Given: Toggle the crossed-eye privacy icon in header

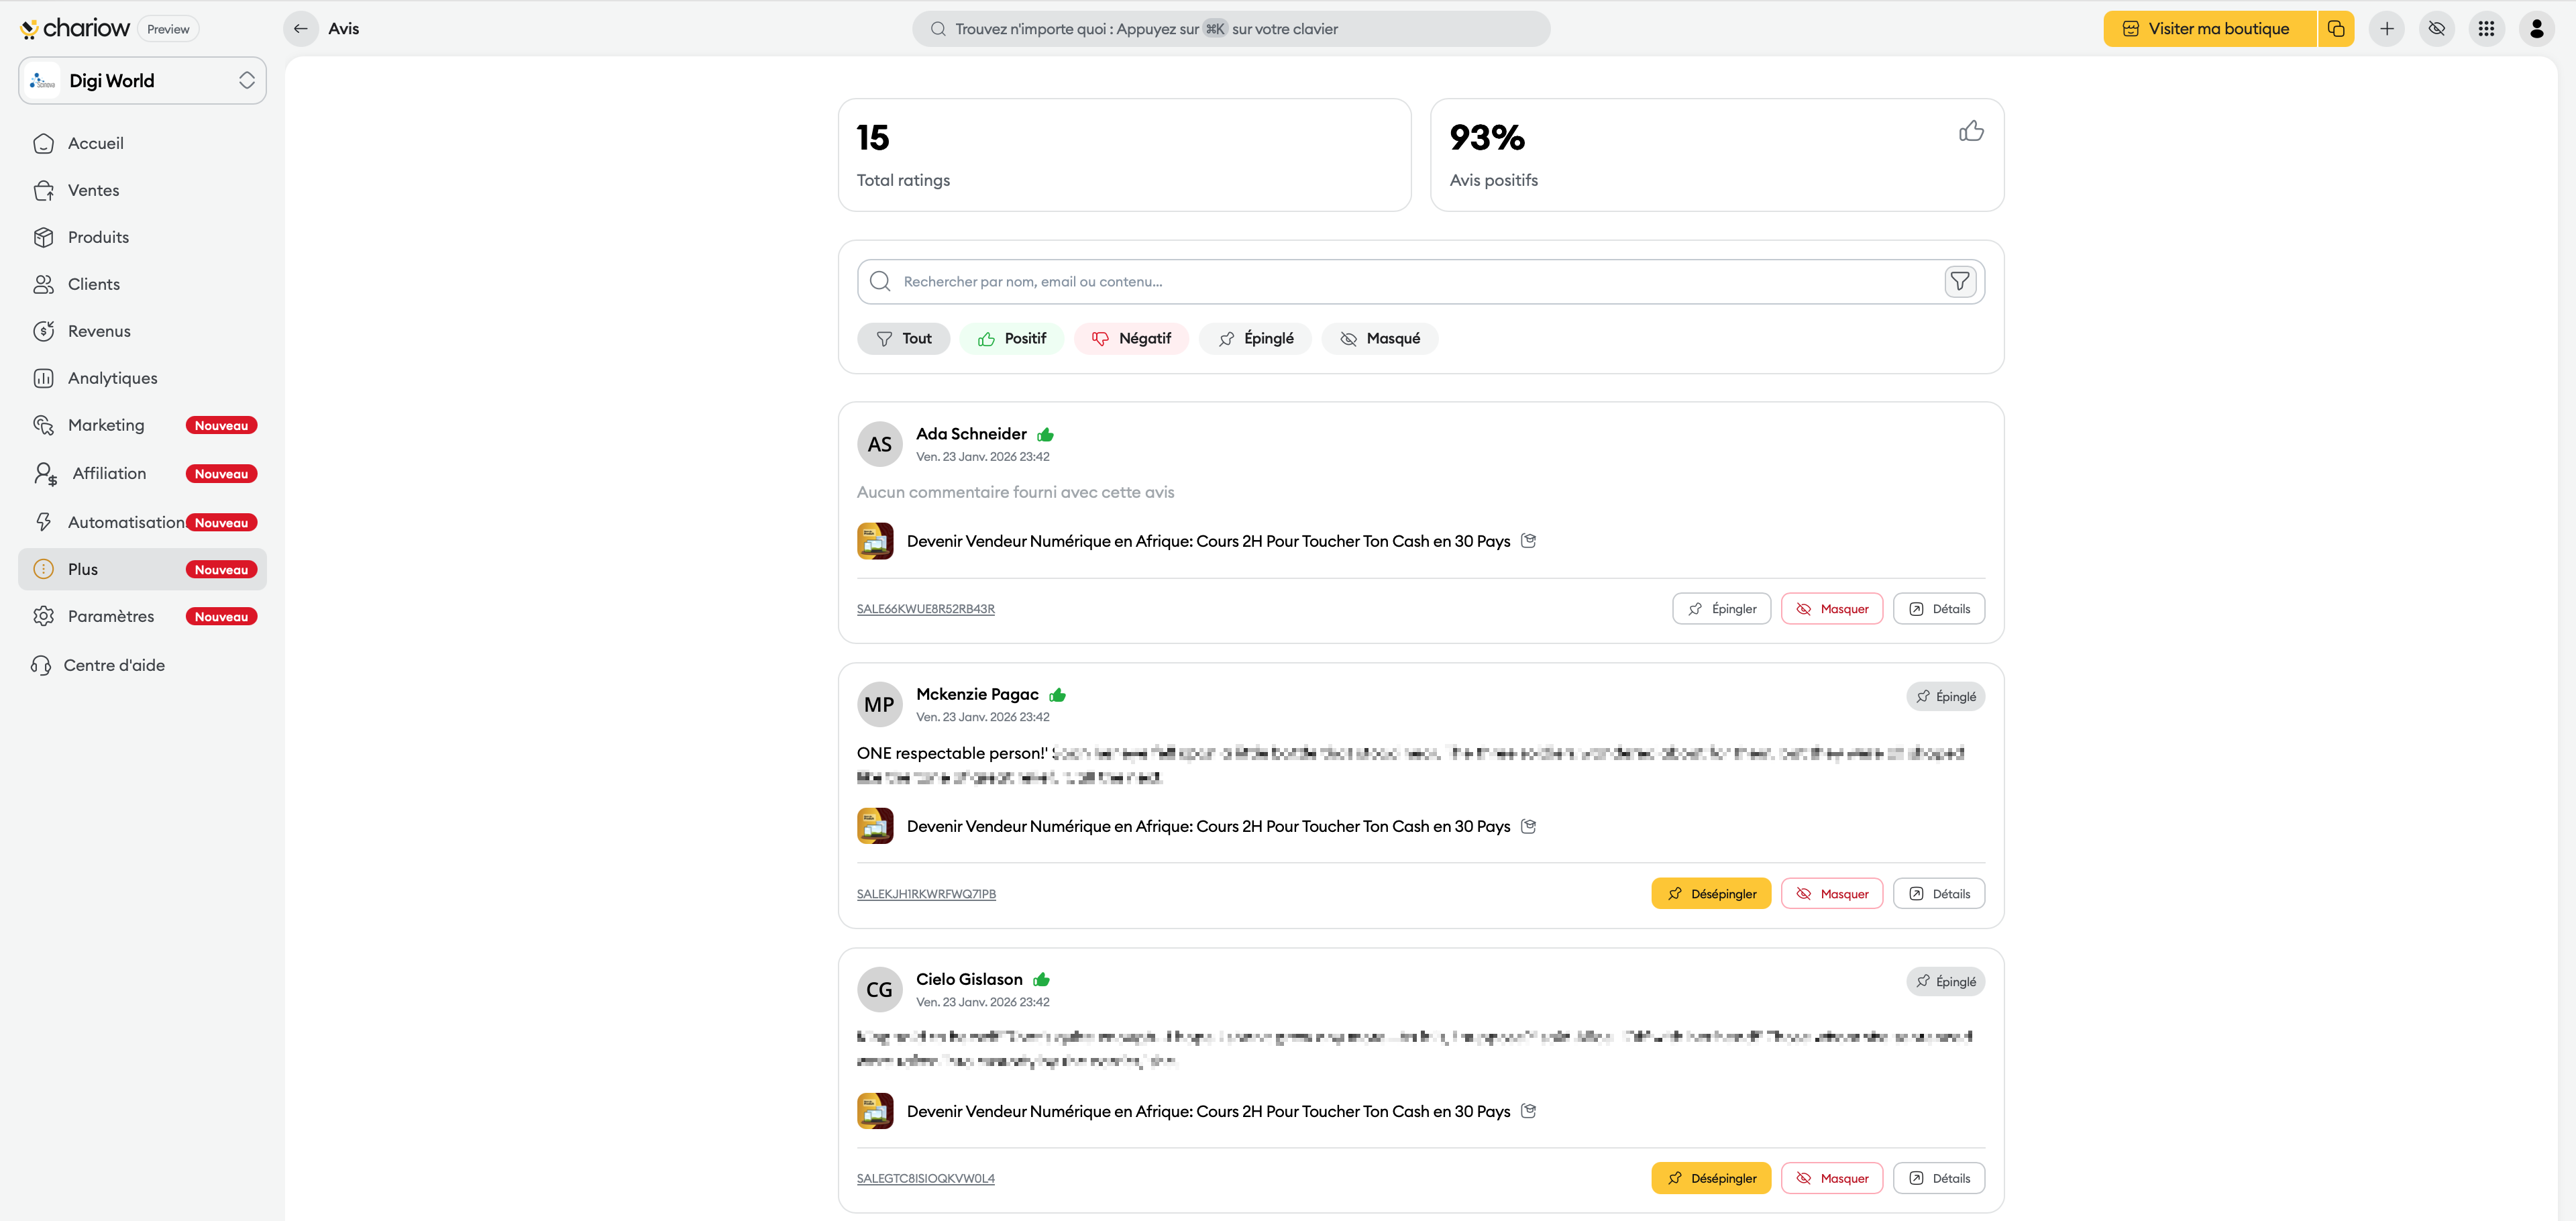Looking at the screenshot, I should pyautogui.click(x=2437, y=29).
